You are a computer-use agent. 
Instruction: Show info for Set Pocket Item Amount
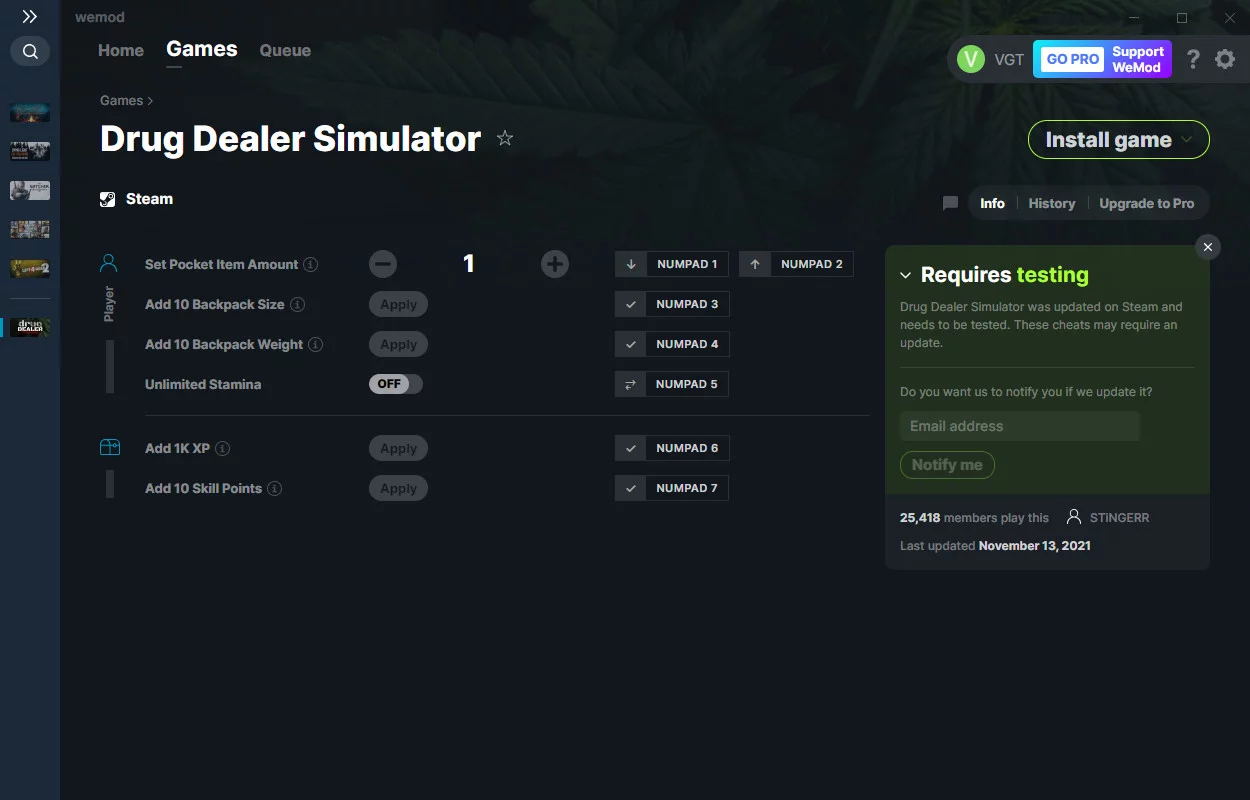point(311,265)
